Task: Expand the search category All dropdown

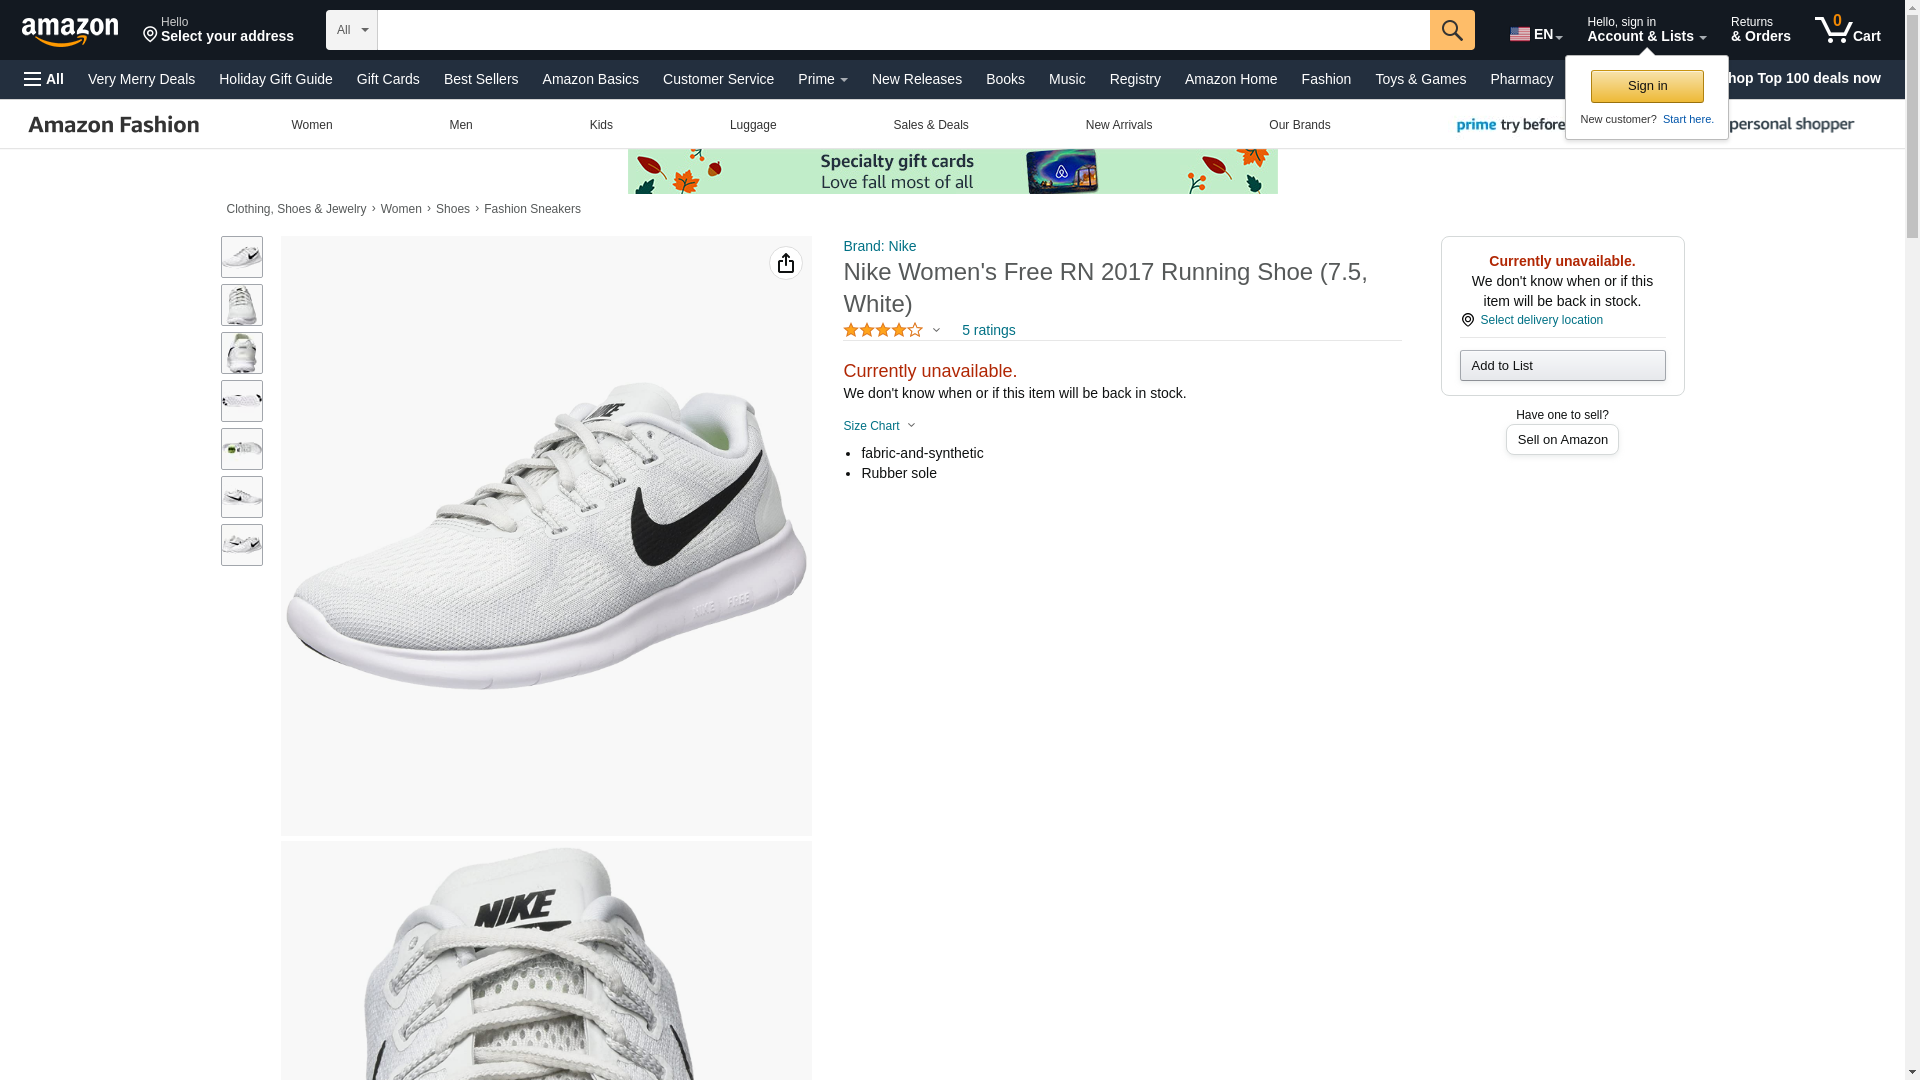Action: coord(351,30)
